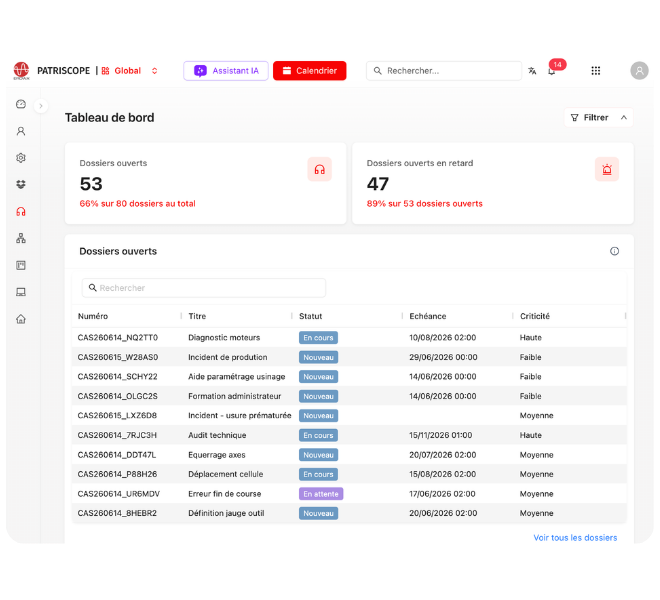Open the user sidebar icon
Image resolution: width=660 pixels, height=600 pixels.
pyautogui.click(x=21, y=131)
